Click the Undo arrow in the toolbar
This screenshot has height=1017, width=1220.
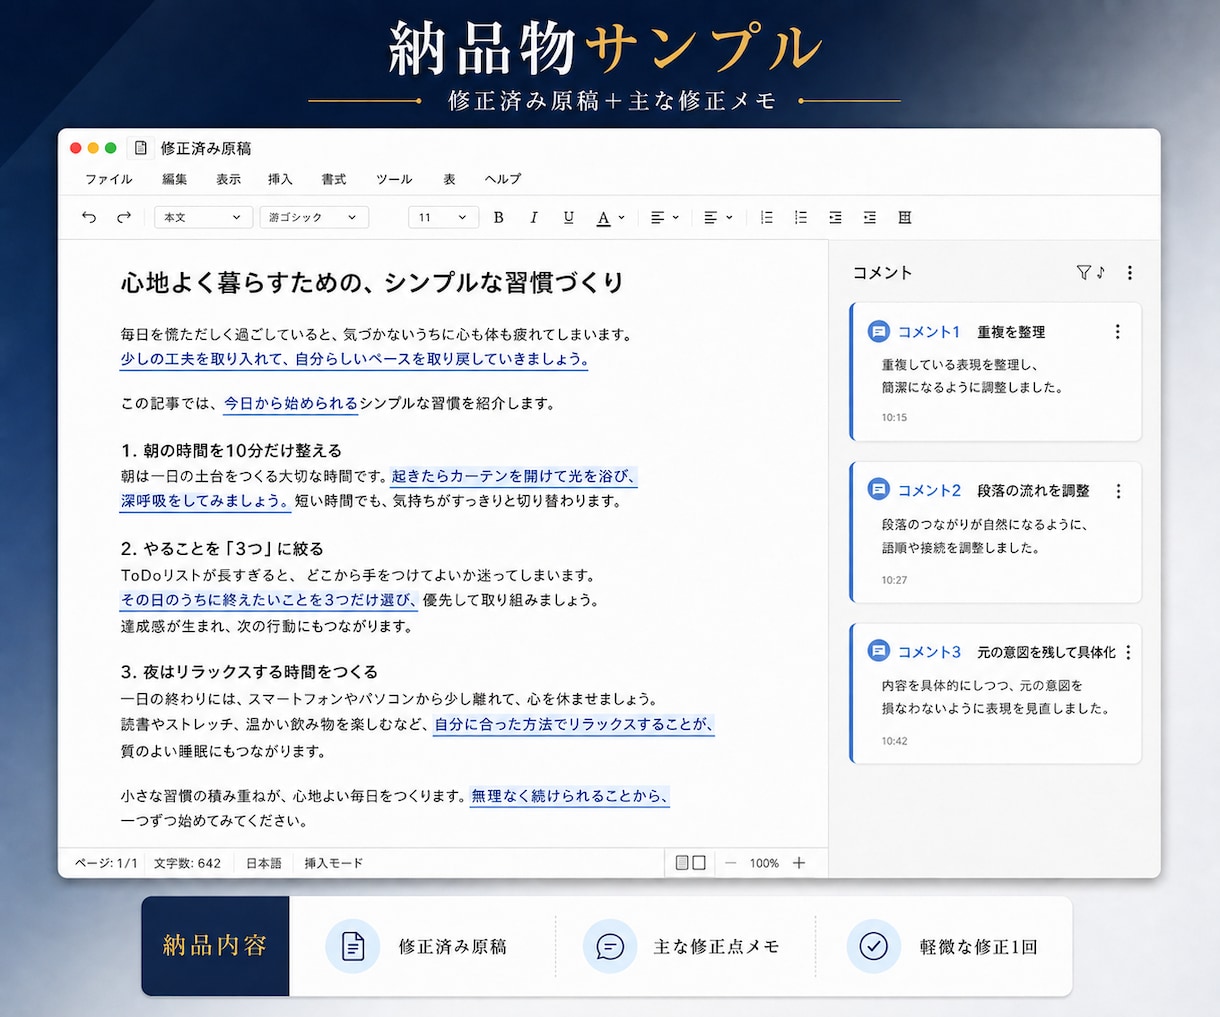89,217
